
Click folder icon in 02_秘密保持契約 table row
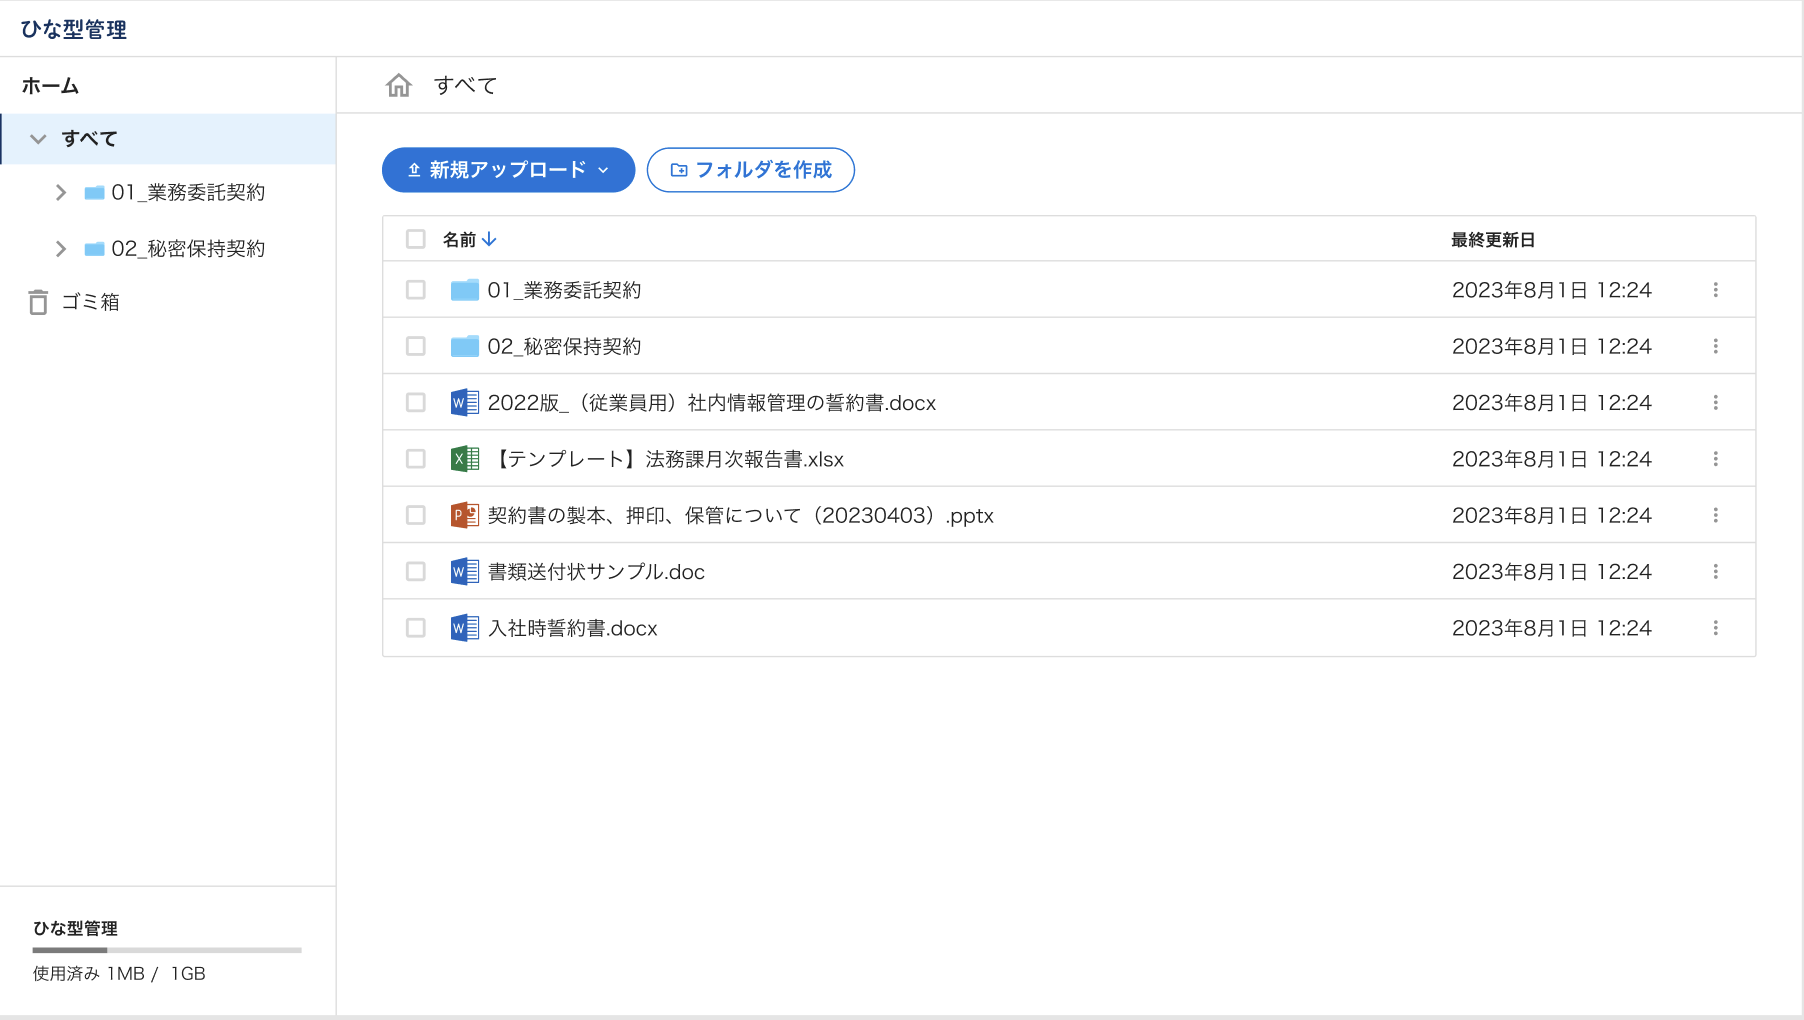(465, 346)
